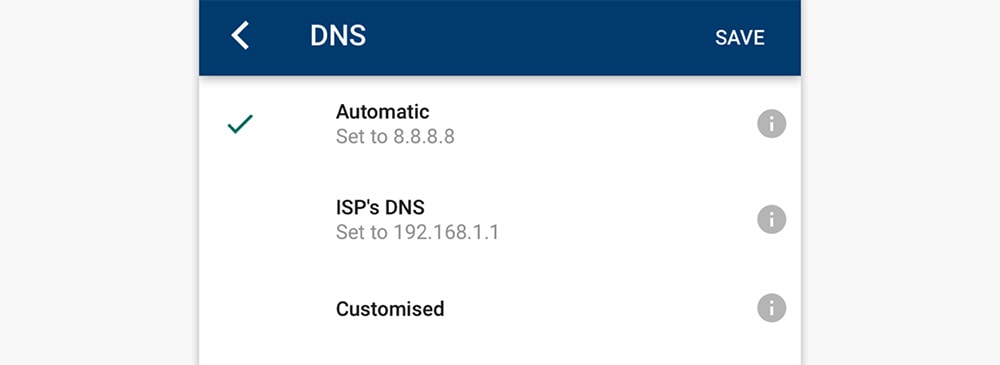View info for the Customised DNS option

[x=772, y=308]
